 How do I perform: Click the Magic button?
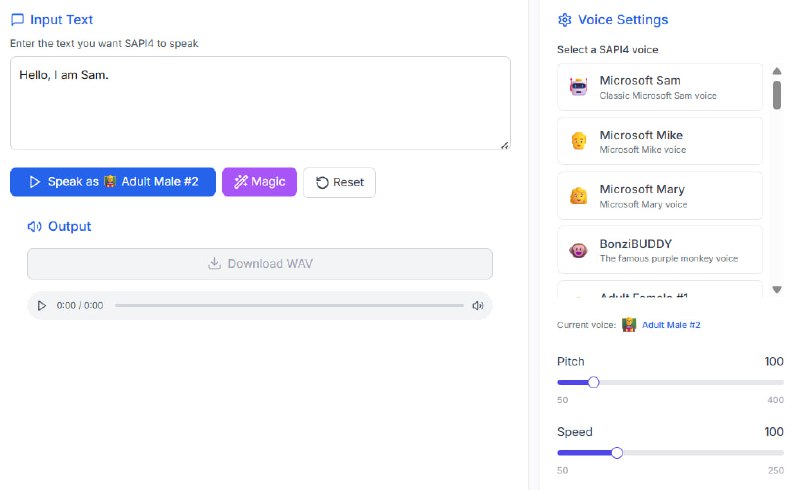click(259, 182)
